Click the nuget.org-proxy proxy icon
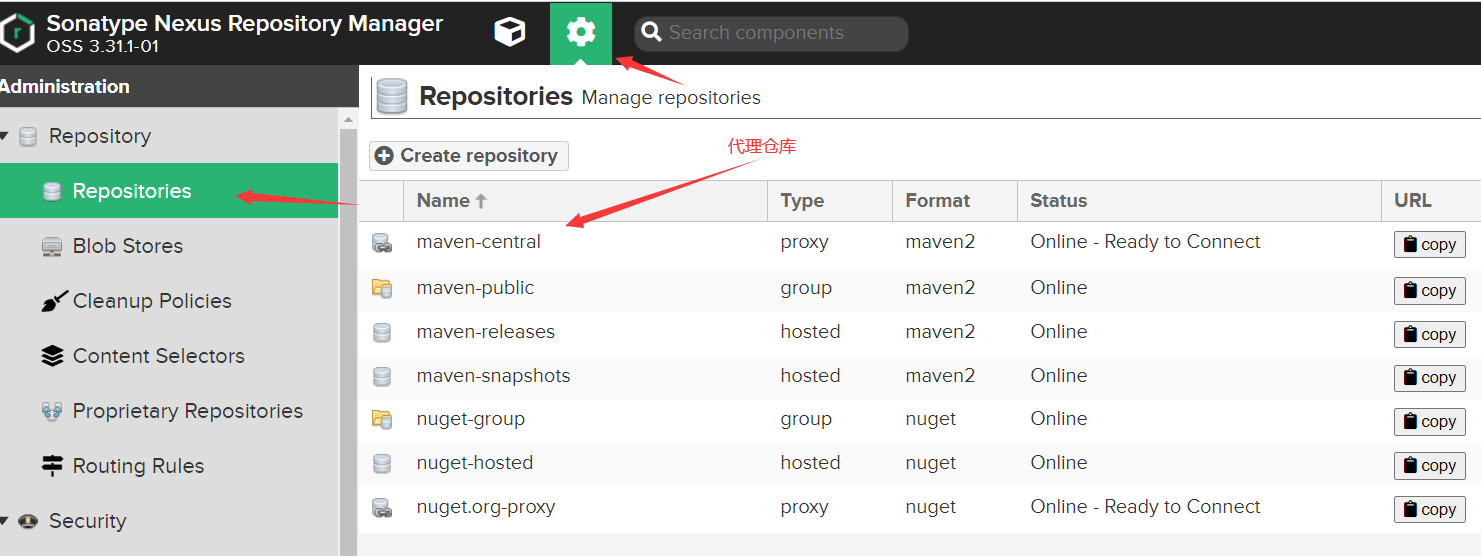 [381, 508]
